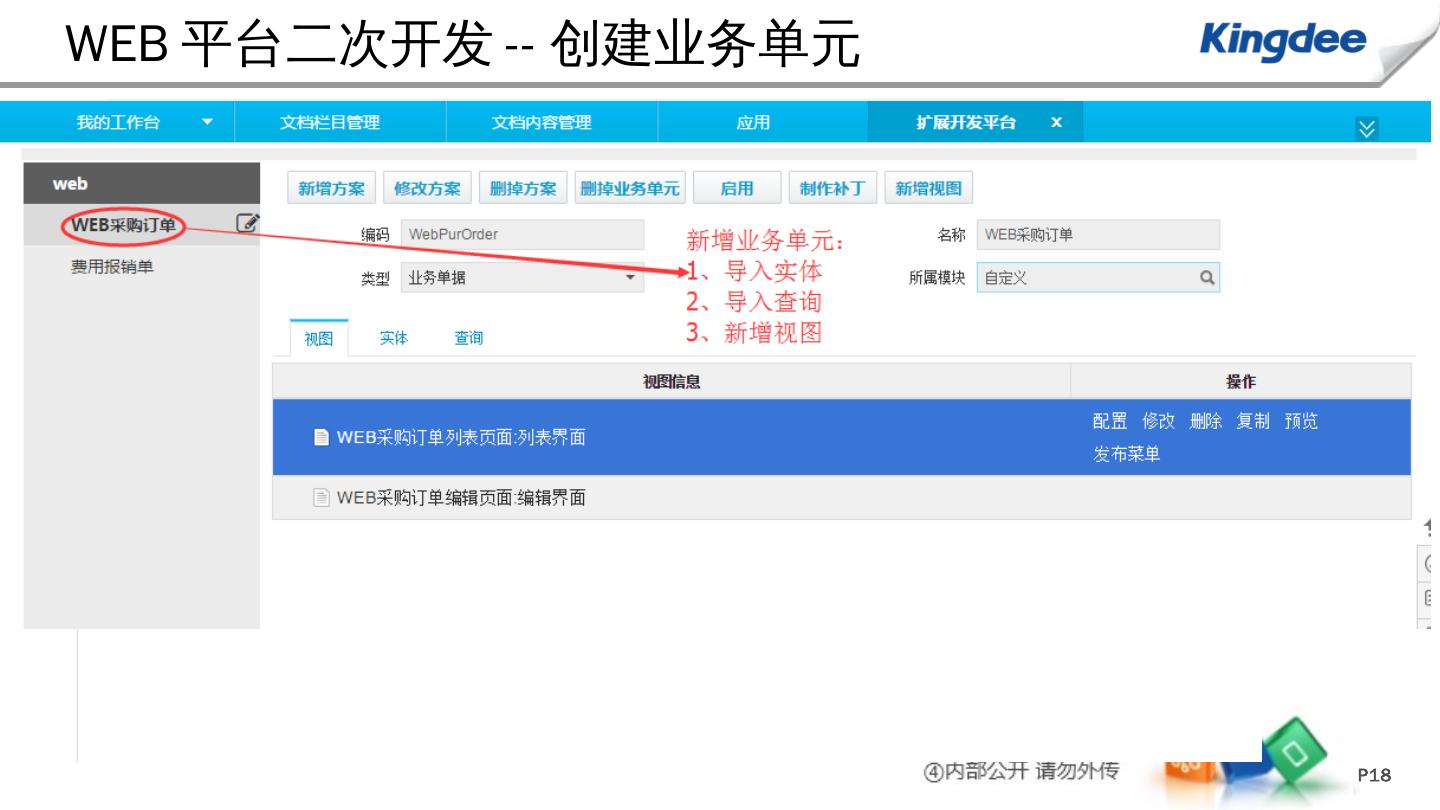
Task: Click the 新增视图 button
Action: (x=928, y=188)
